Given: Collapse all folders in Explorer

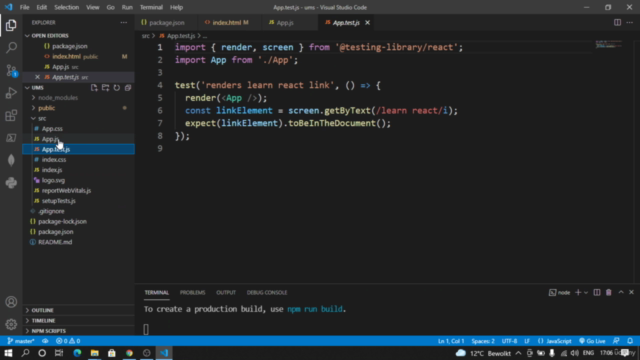Looking at the screenshot, I should tap(128, 88).
